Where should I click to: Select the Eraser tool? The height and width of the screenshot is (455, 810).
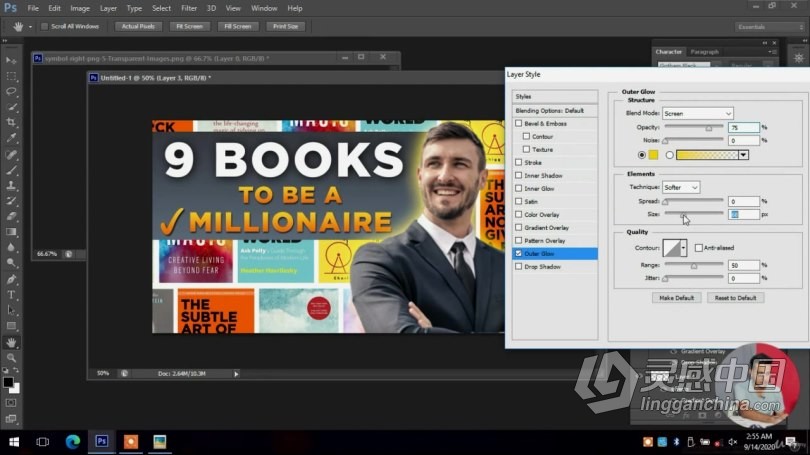click(11, 216)
